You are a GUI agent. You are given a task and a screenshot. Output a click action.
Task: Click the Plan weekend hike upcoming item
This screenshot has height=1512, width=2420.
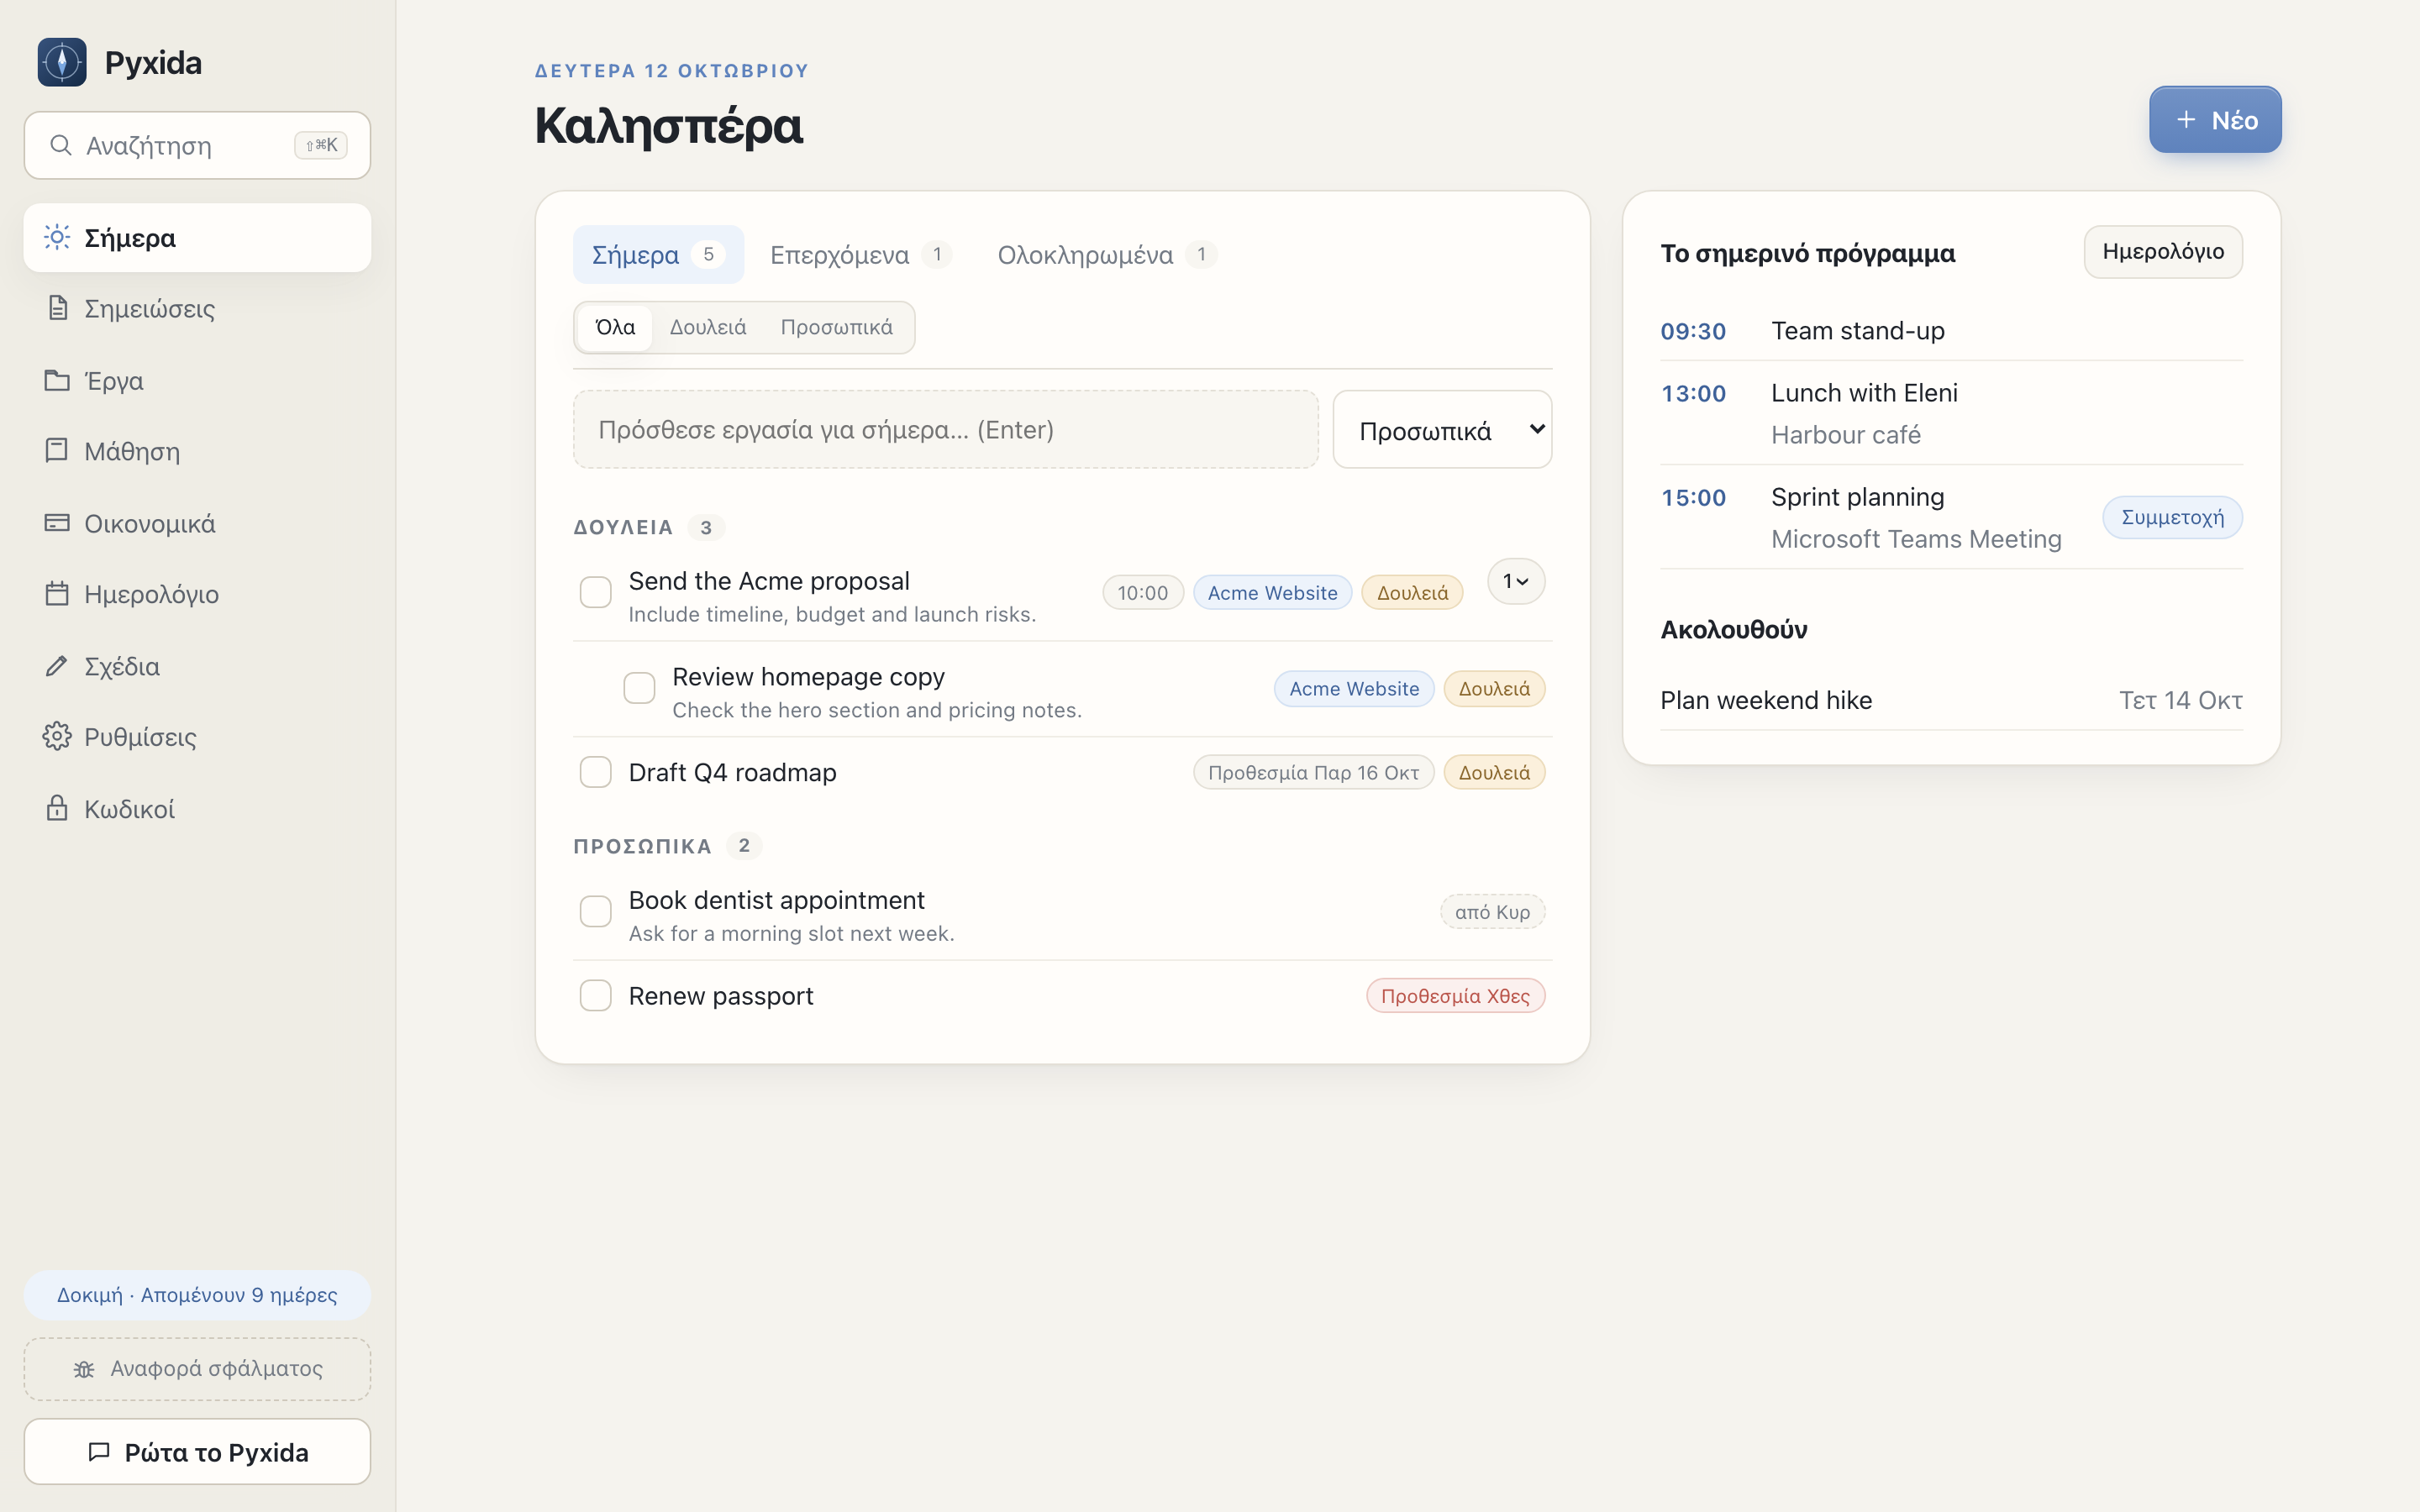tap(1951, 700)
